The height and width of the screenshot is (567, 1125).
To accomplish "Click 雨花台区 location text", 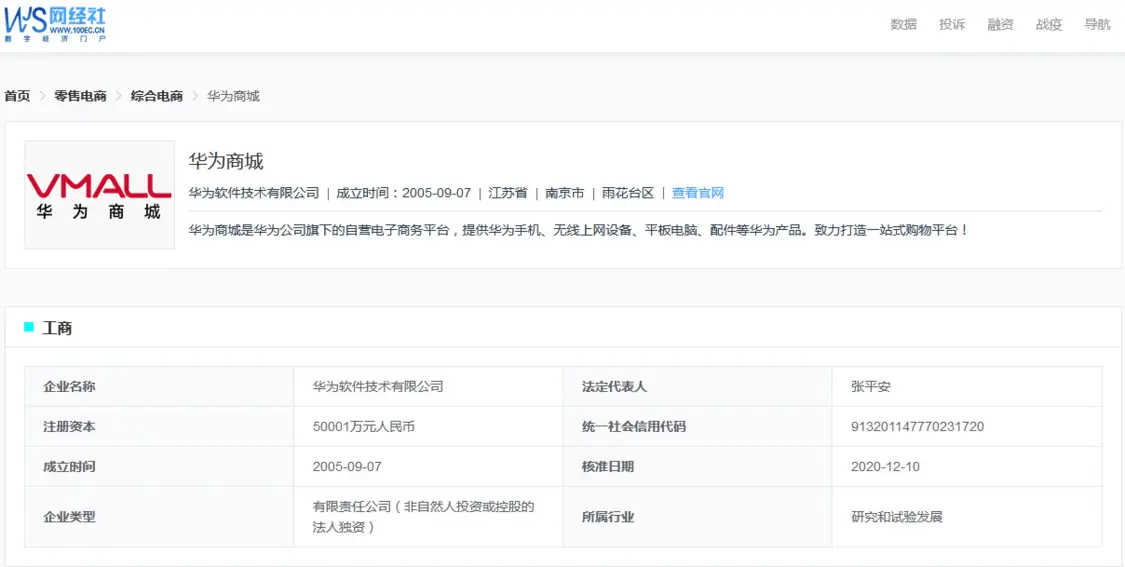I will point(628,193).
